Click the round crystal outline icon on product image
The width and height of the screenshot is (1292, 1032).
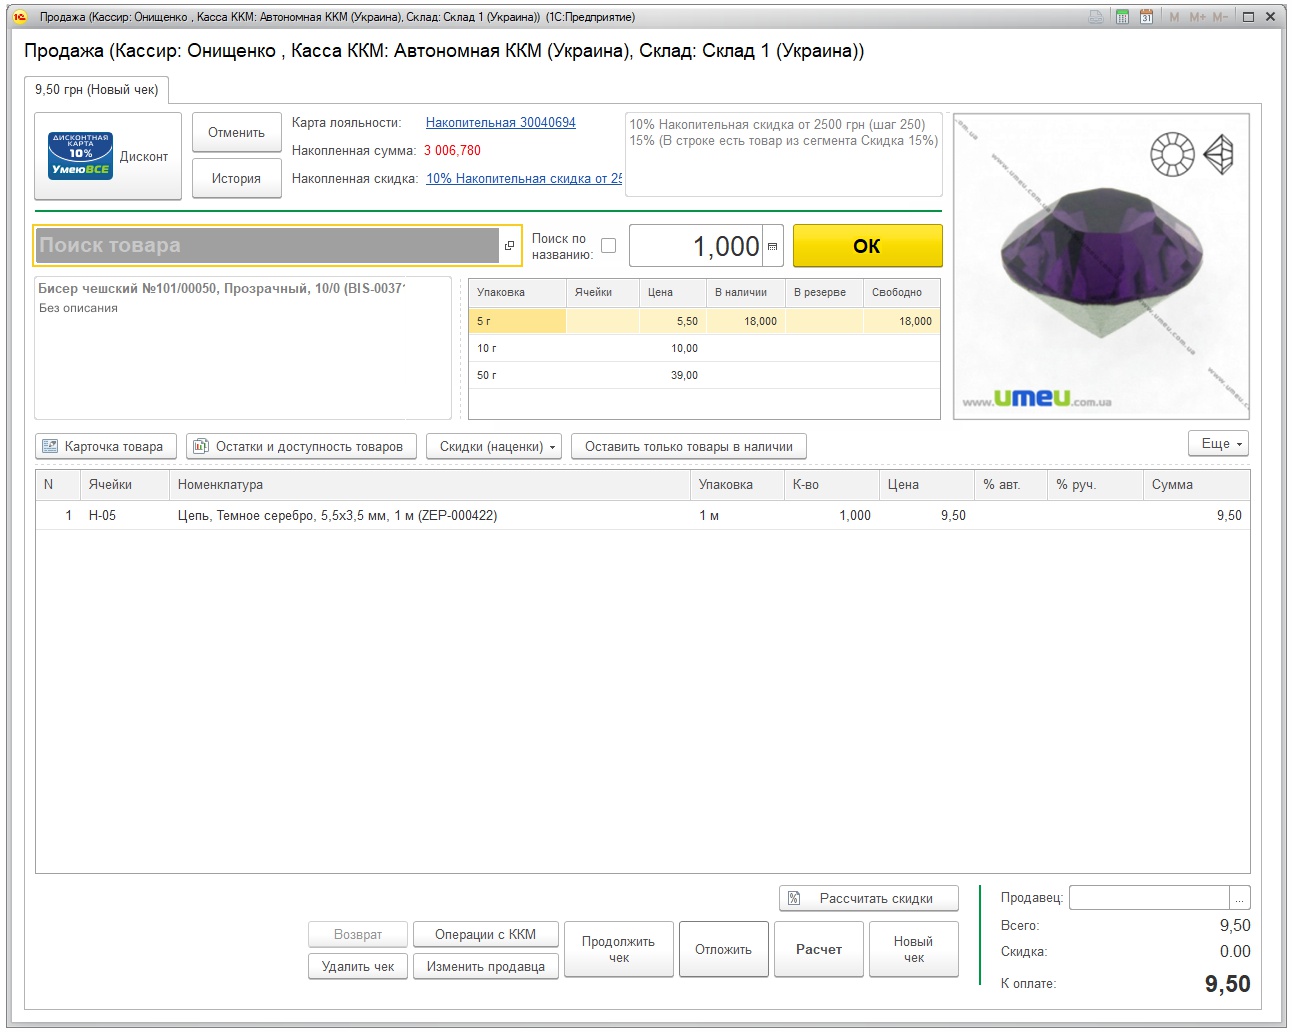click(x=1172, y=154)
